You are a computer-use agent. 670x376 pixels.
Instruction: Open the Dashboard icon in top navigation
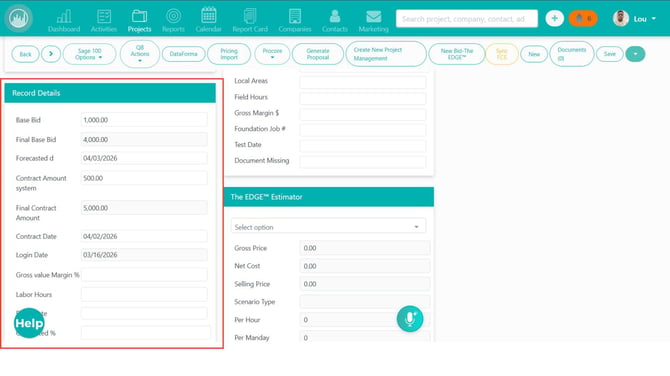pos(64,17)
